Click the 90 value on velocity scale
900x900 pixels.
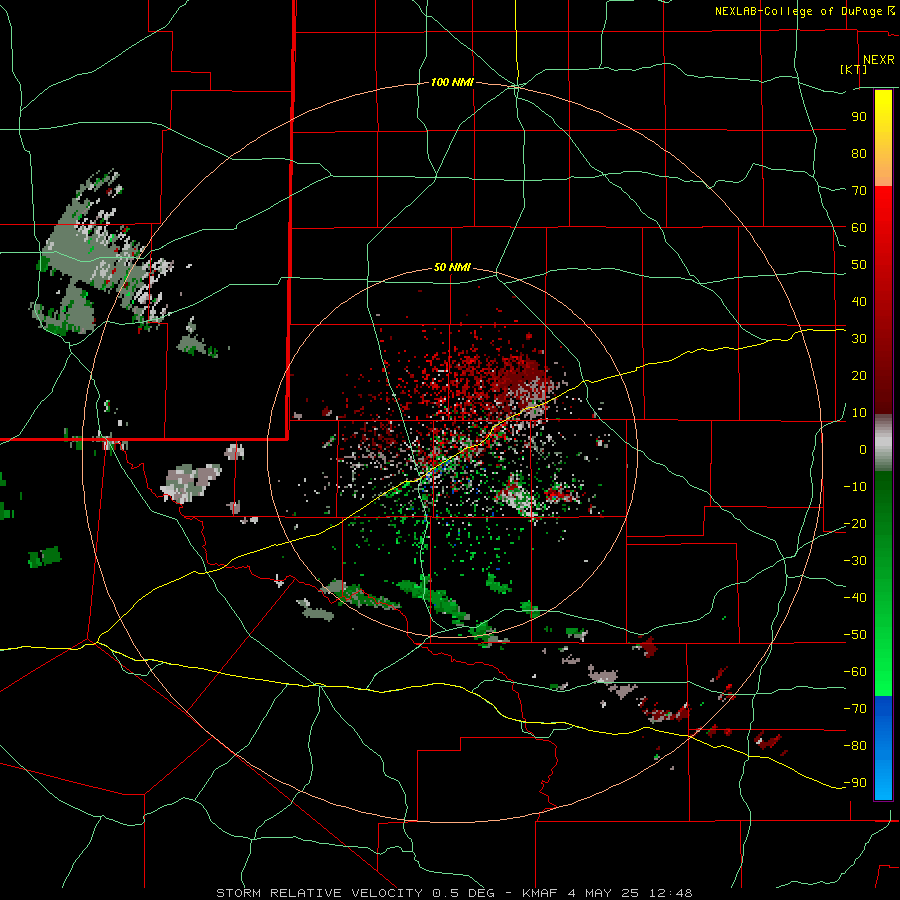(859, 117)
